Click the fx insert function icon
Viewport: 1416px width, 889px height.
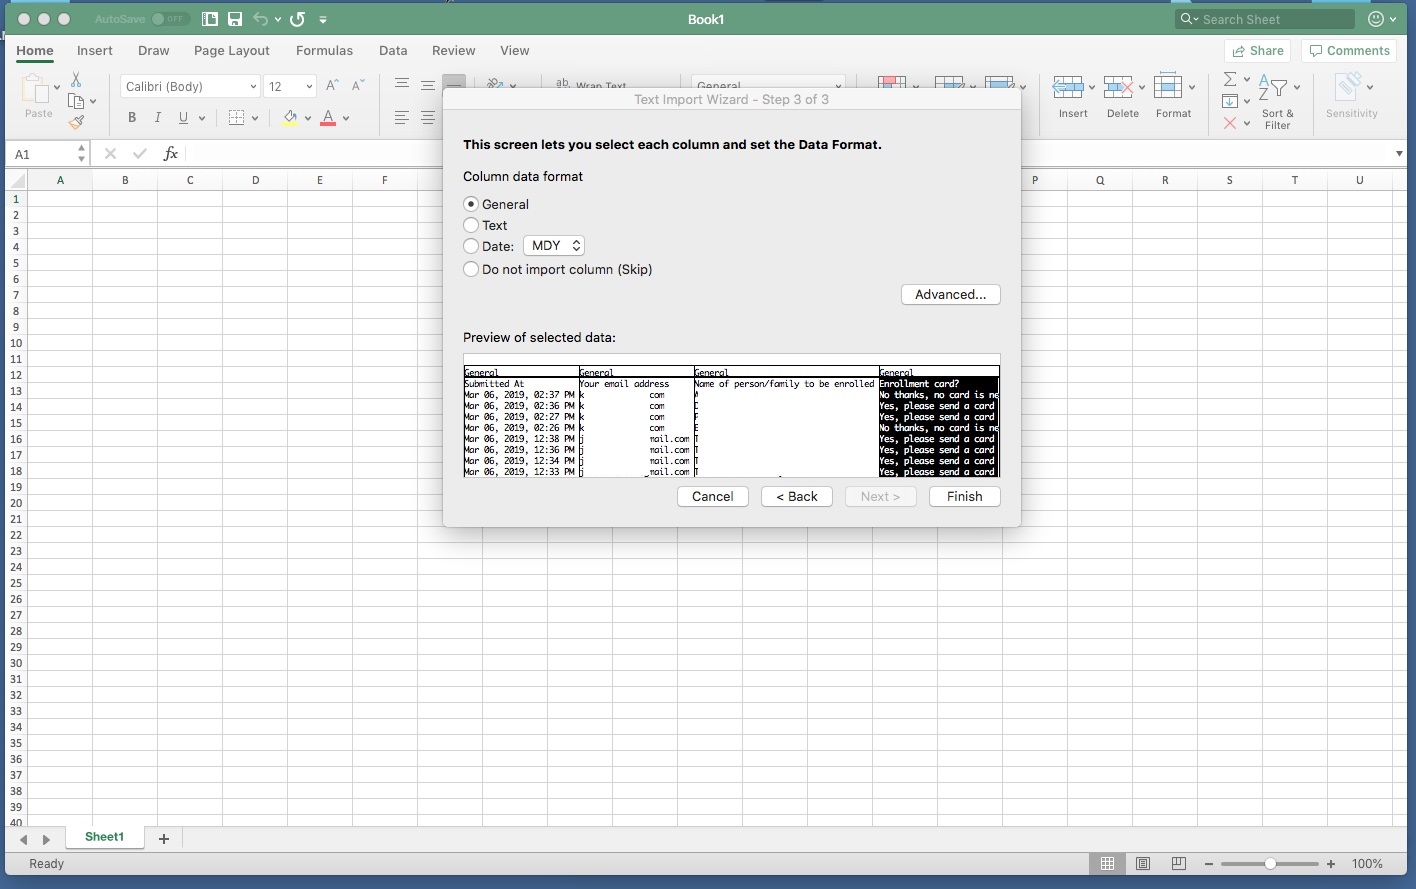[171, 153]
